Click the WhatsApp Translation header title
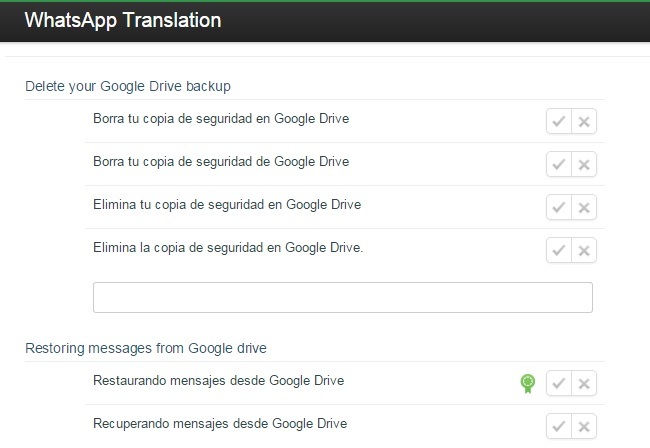This screenshot has width=650, height=448. click(123, 20)
